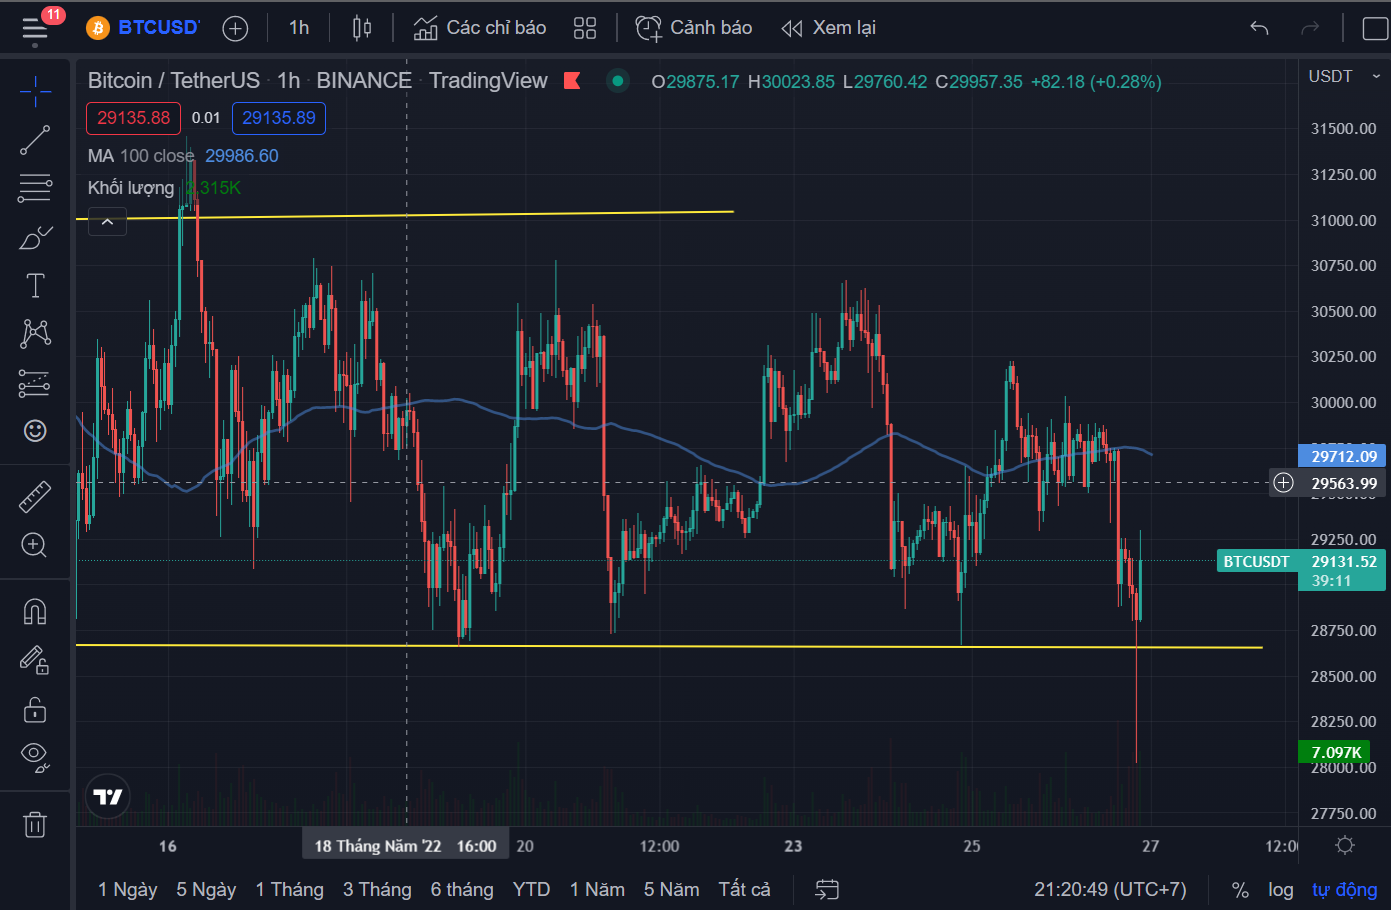Select the Bitcoin / TetherUS chart title
This screenshot has height=910, width=1391.
[174, 81]
